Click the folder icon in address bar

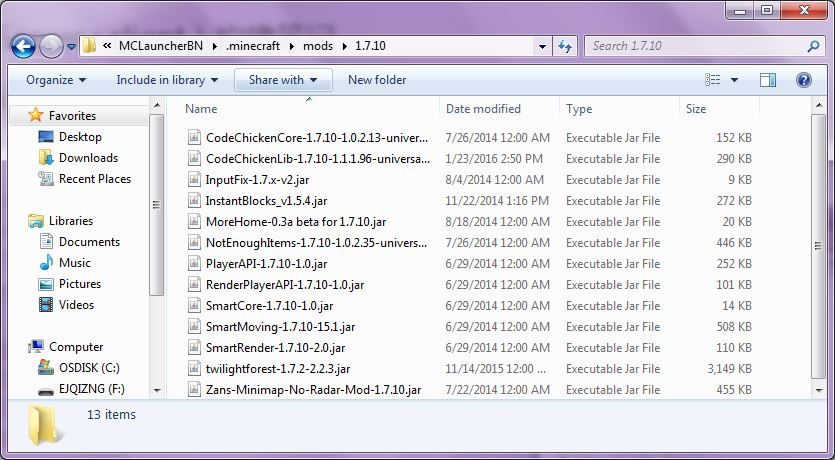tap(89, 46)
